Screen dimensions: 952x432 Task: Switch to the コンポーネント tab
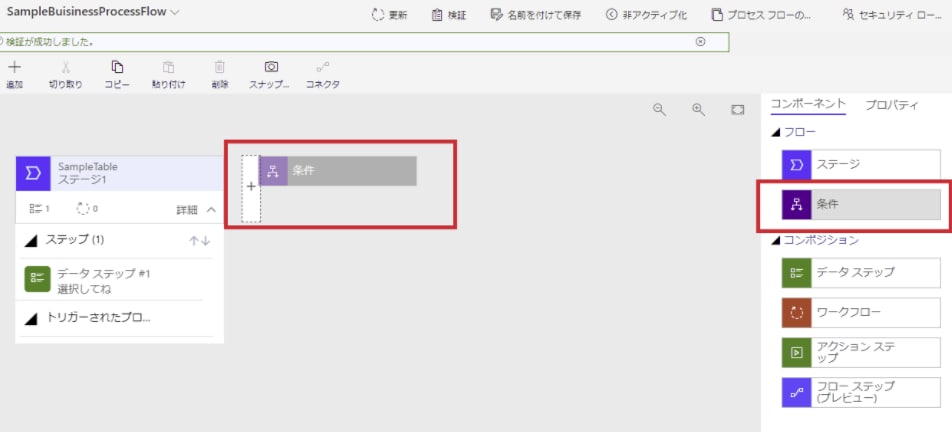[x=808, y=104]
